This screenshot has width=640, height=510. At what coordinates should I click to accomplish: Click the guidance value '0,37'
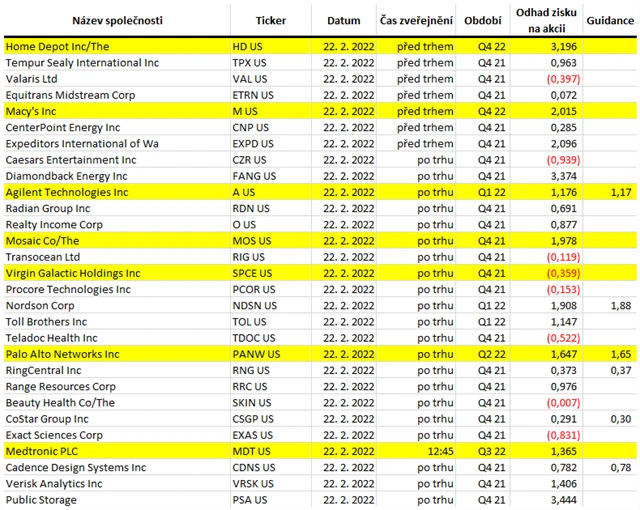coord(621,370)
